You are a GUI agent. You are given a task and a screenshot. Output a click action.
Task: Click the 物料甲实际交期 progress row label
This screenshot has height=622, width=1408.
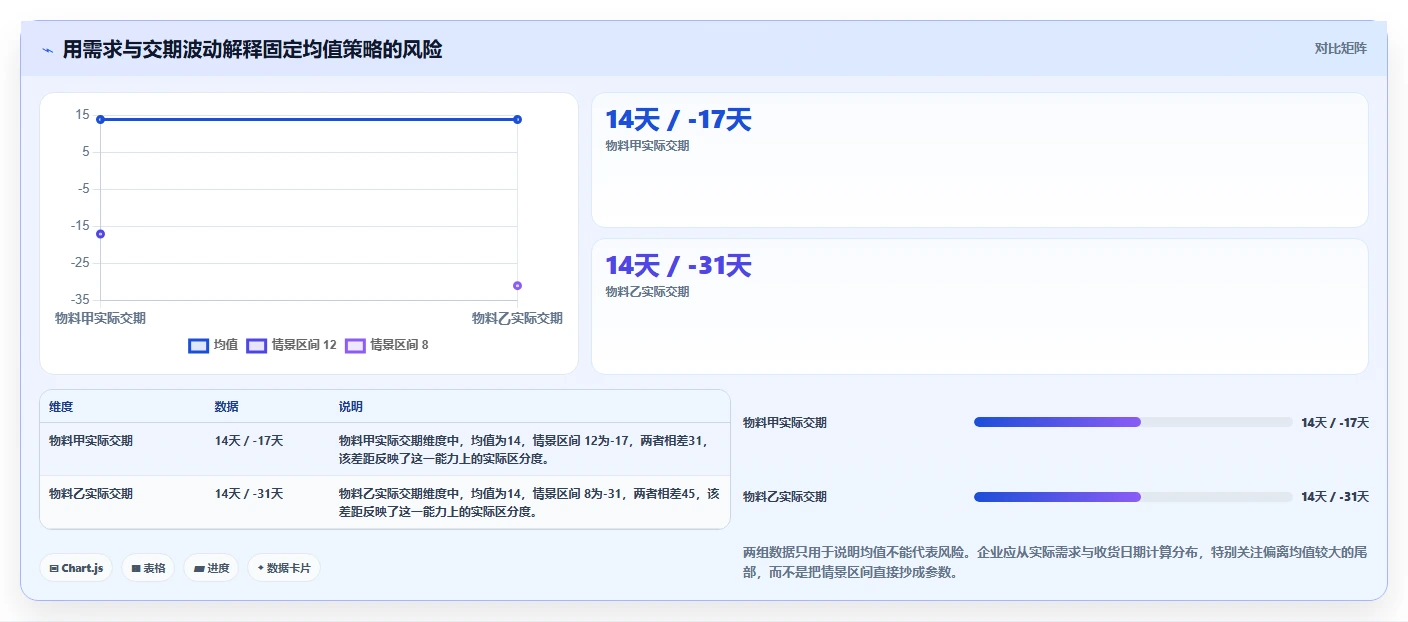pos(785,423)
